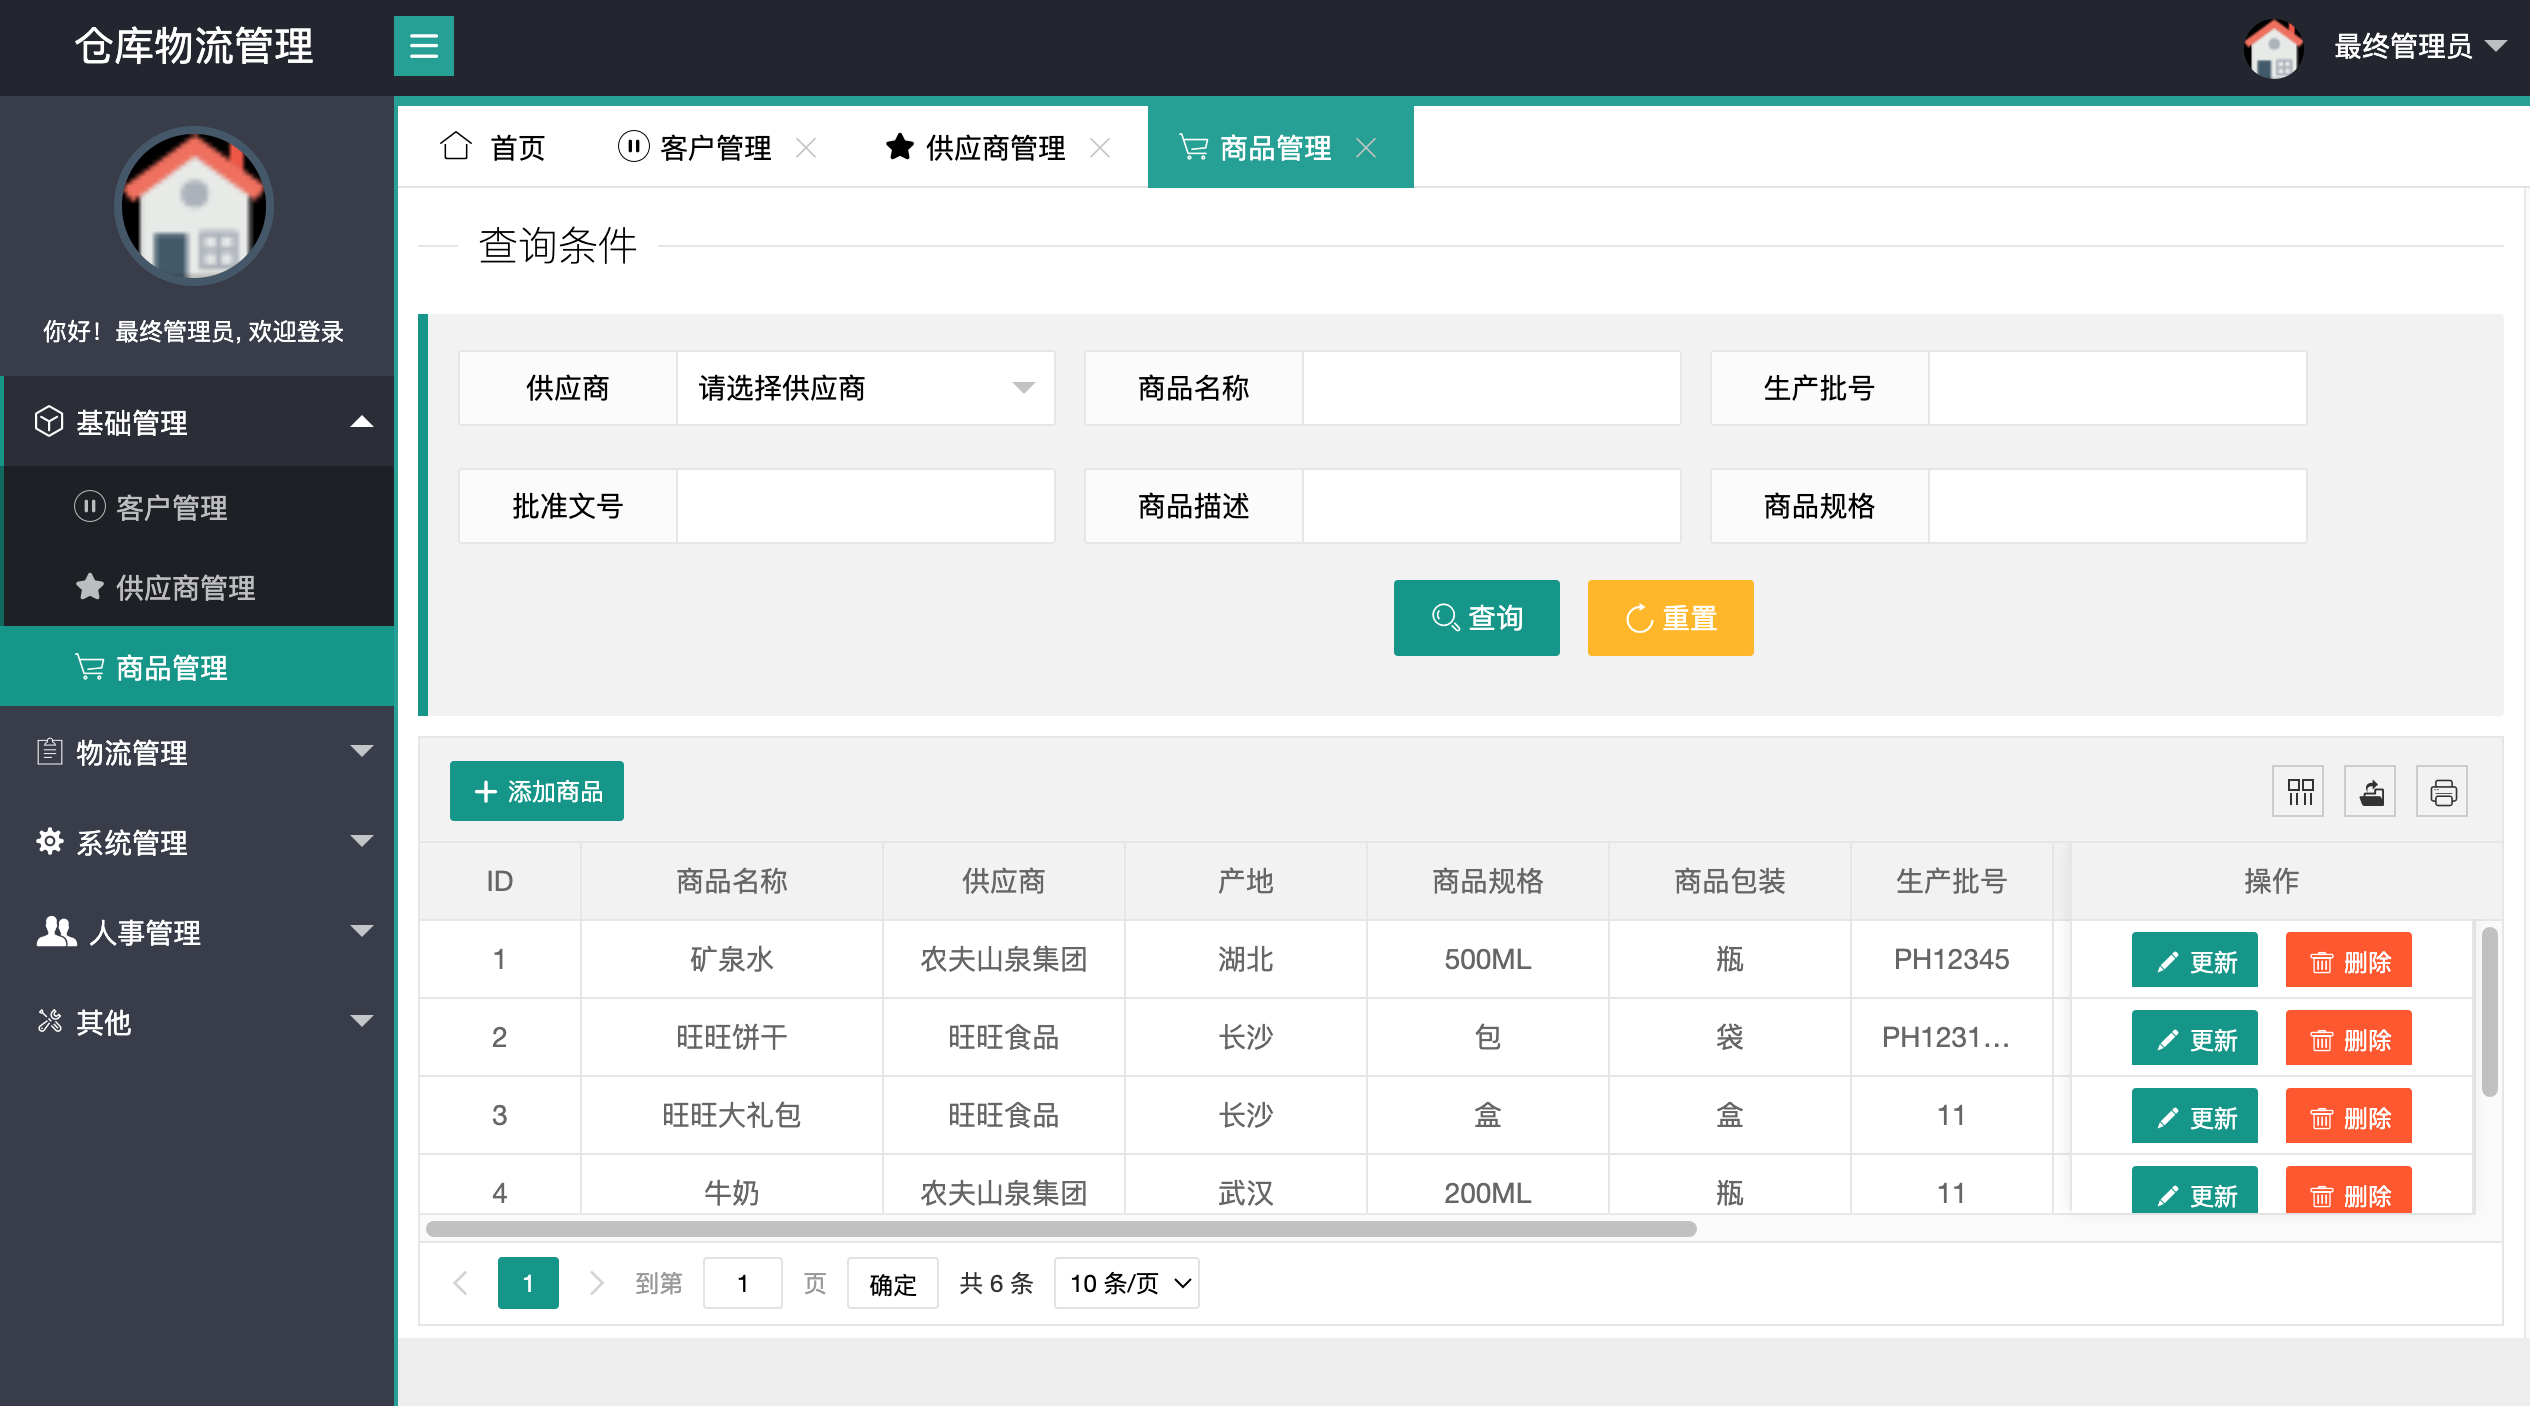The width and height of the screenshot is (2530, 1406).
Task: Expand the 物流管理 sidebar section
Action: tap(198, 752)
